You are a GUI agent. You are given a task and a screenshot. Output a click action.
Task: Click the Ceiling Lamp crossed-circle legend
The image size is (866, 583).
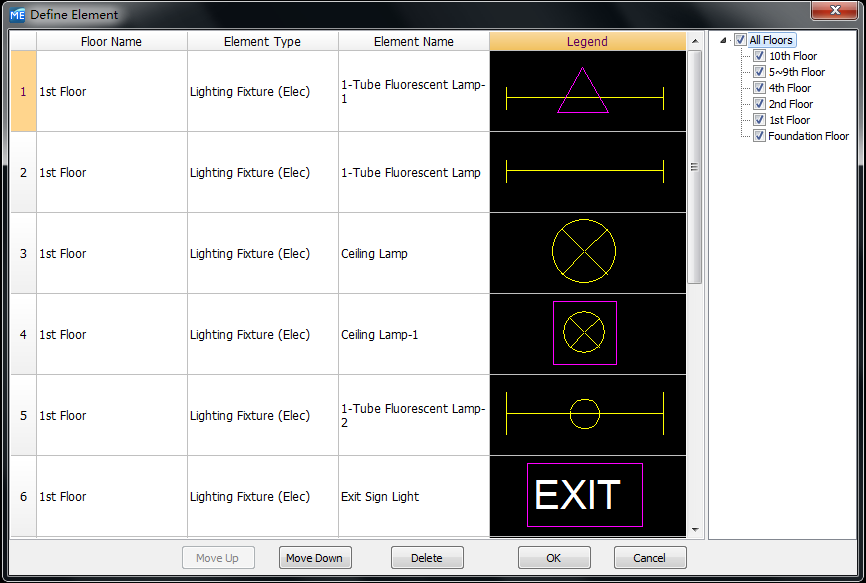[x=584, y=252]
